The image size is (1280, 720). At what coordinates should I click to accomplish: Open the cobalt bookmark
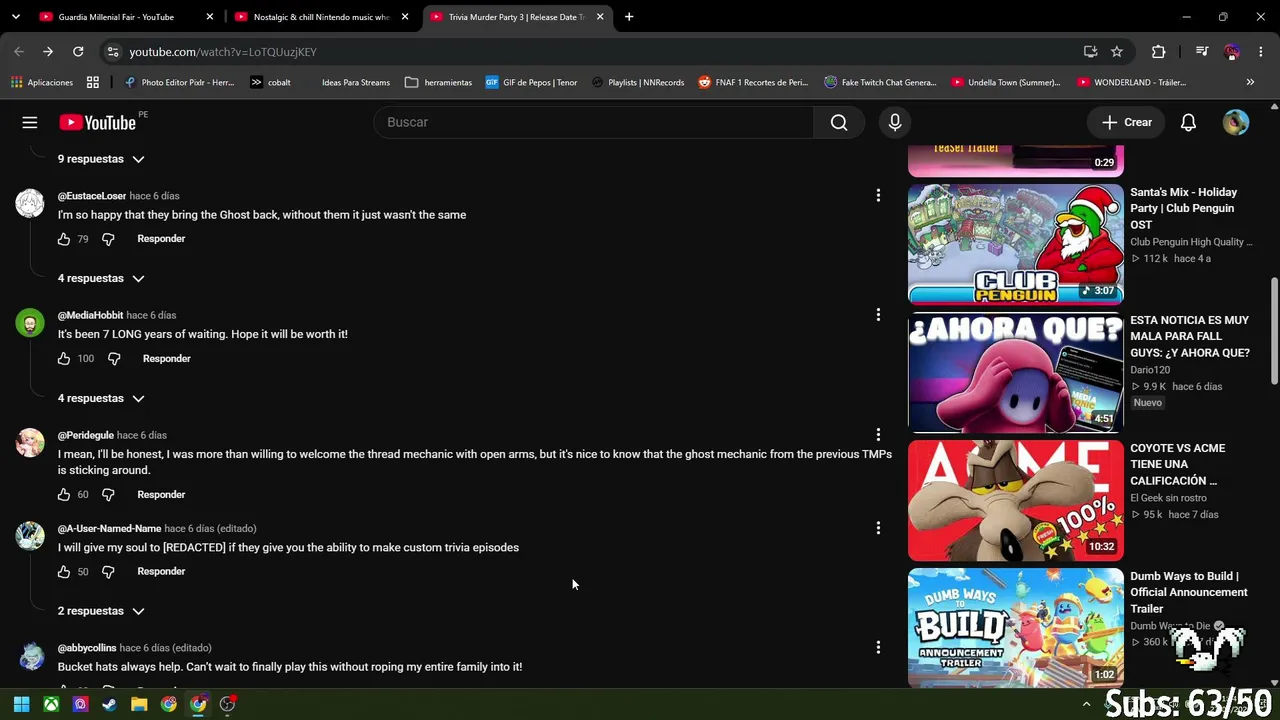[x=270, y=82]
